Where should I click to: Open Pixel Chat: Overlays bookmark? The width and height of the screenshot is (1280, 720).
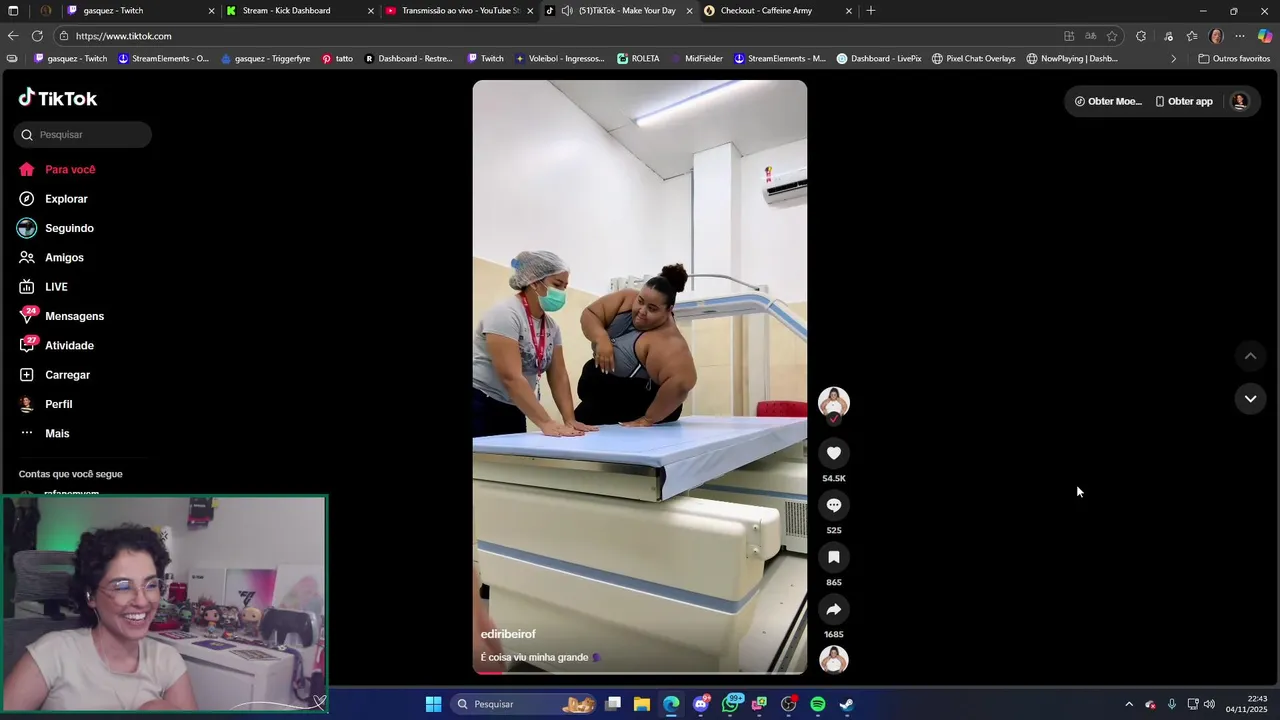(x=974, y=59)
